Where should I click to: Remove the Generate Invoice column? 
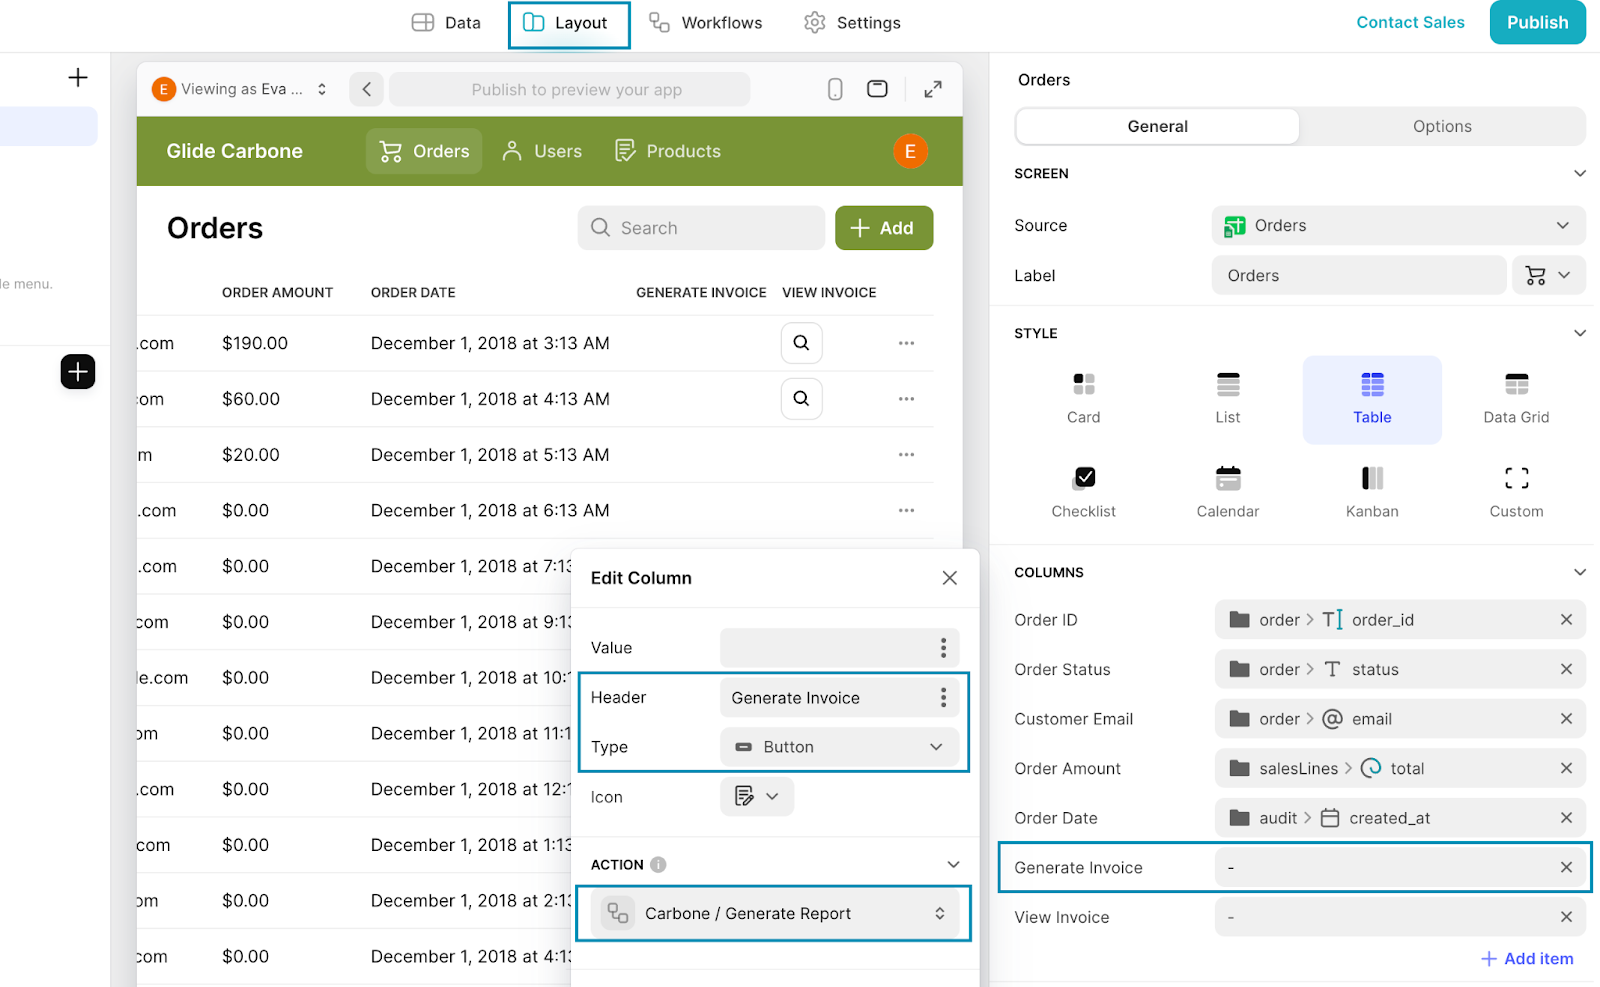pyautogui.click(x=1566, y=868)
